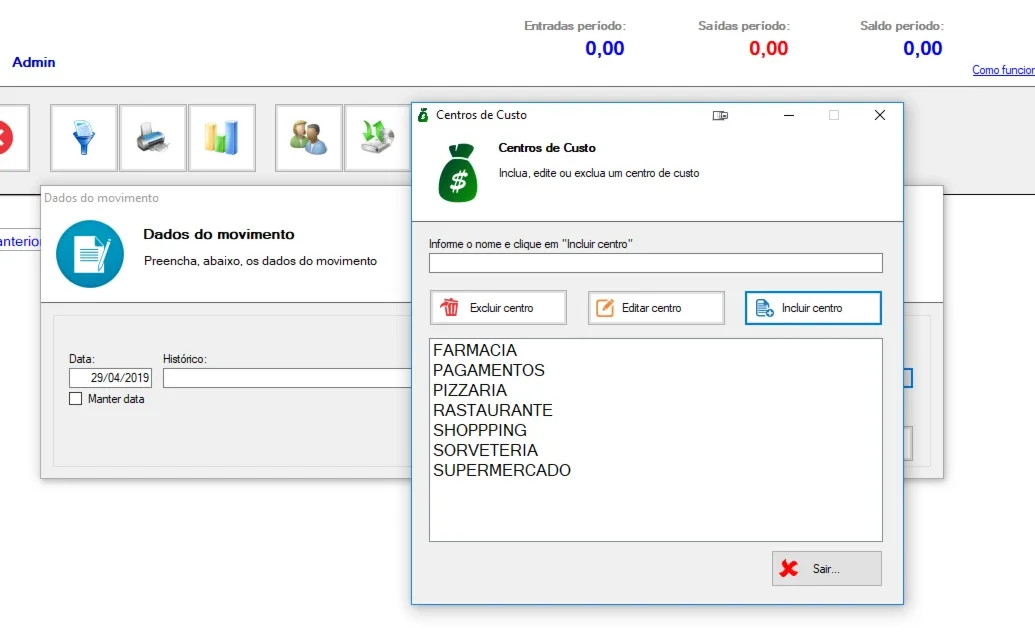This screenshot has height=634, width=1035.
Task: Open the users management icon
Action: 308,137
